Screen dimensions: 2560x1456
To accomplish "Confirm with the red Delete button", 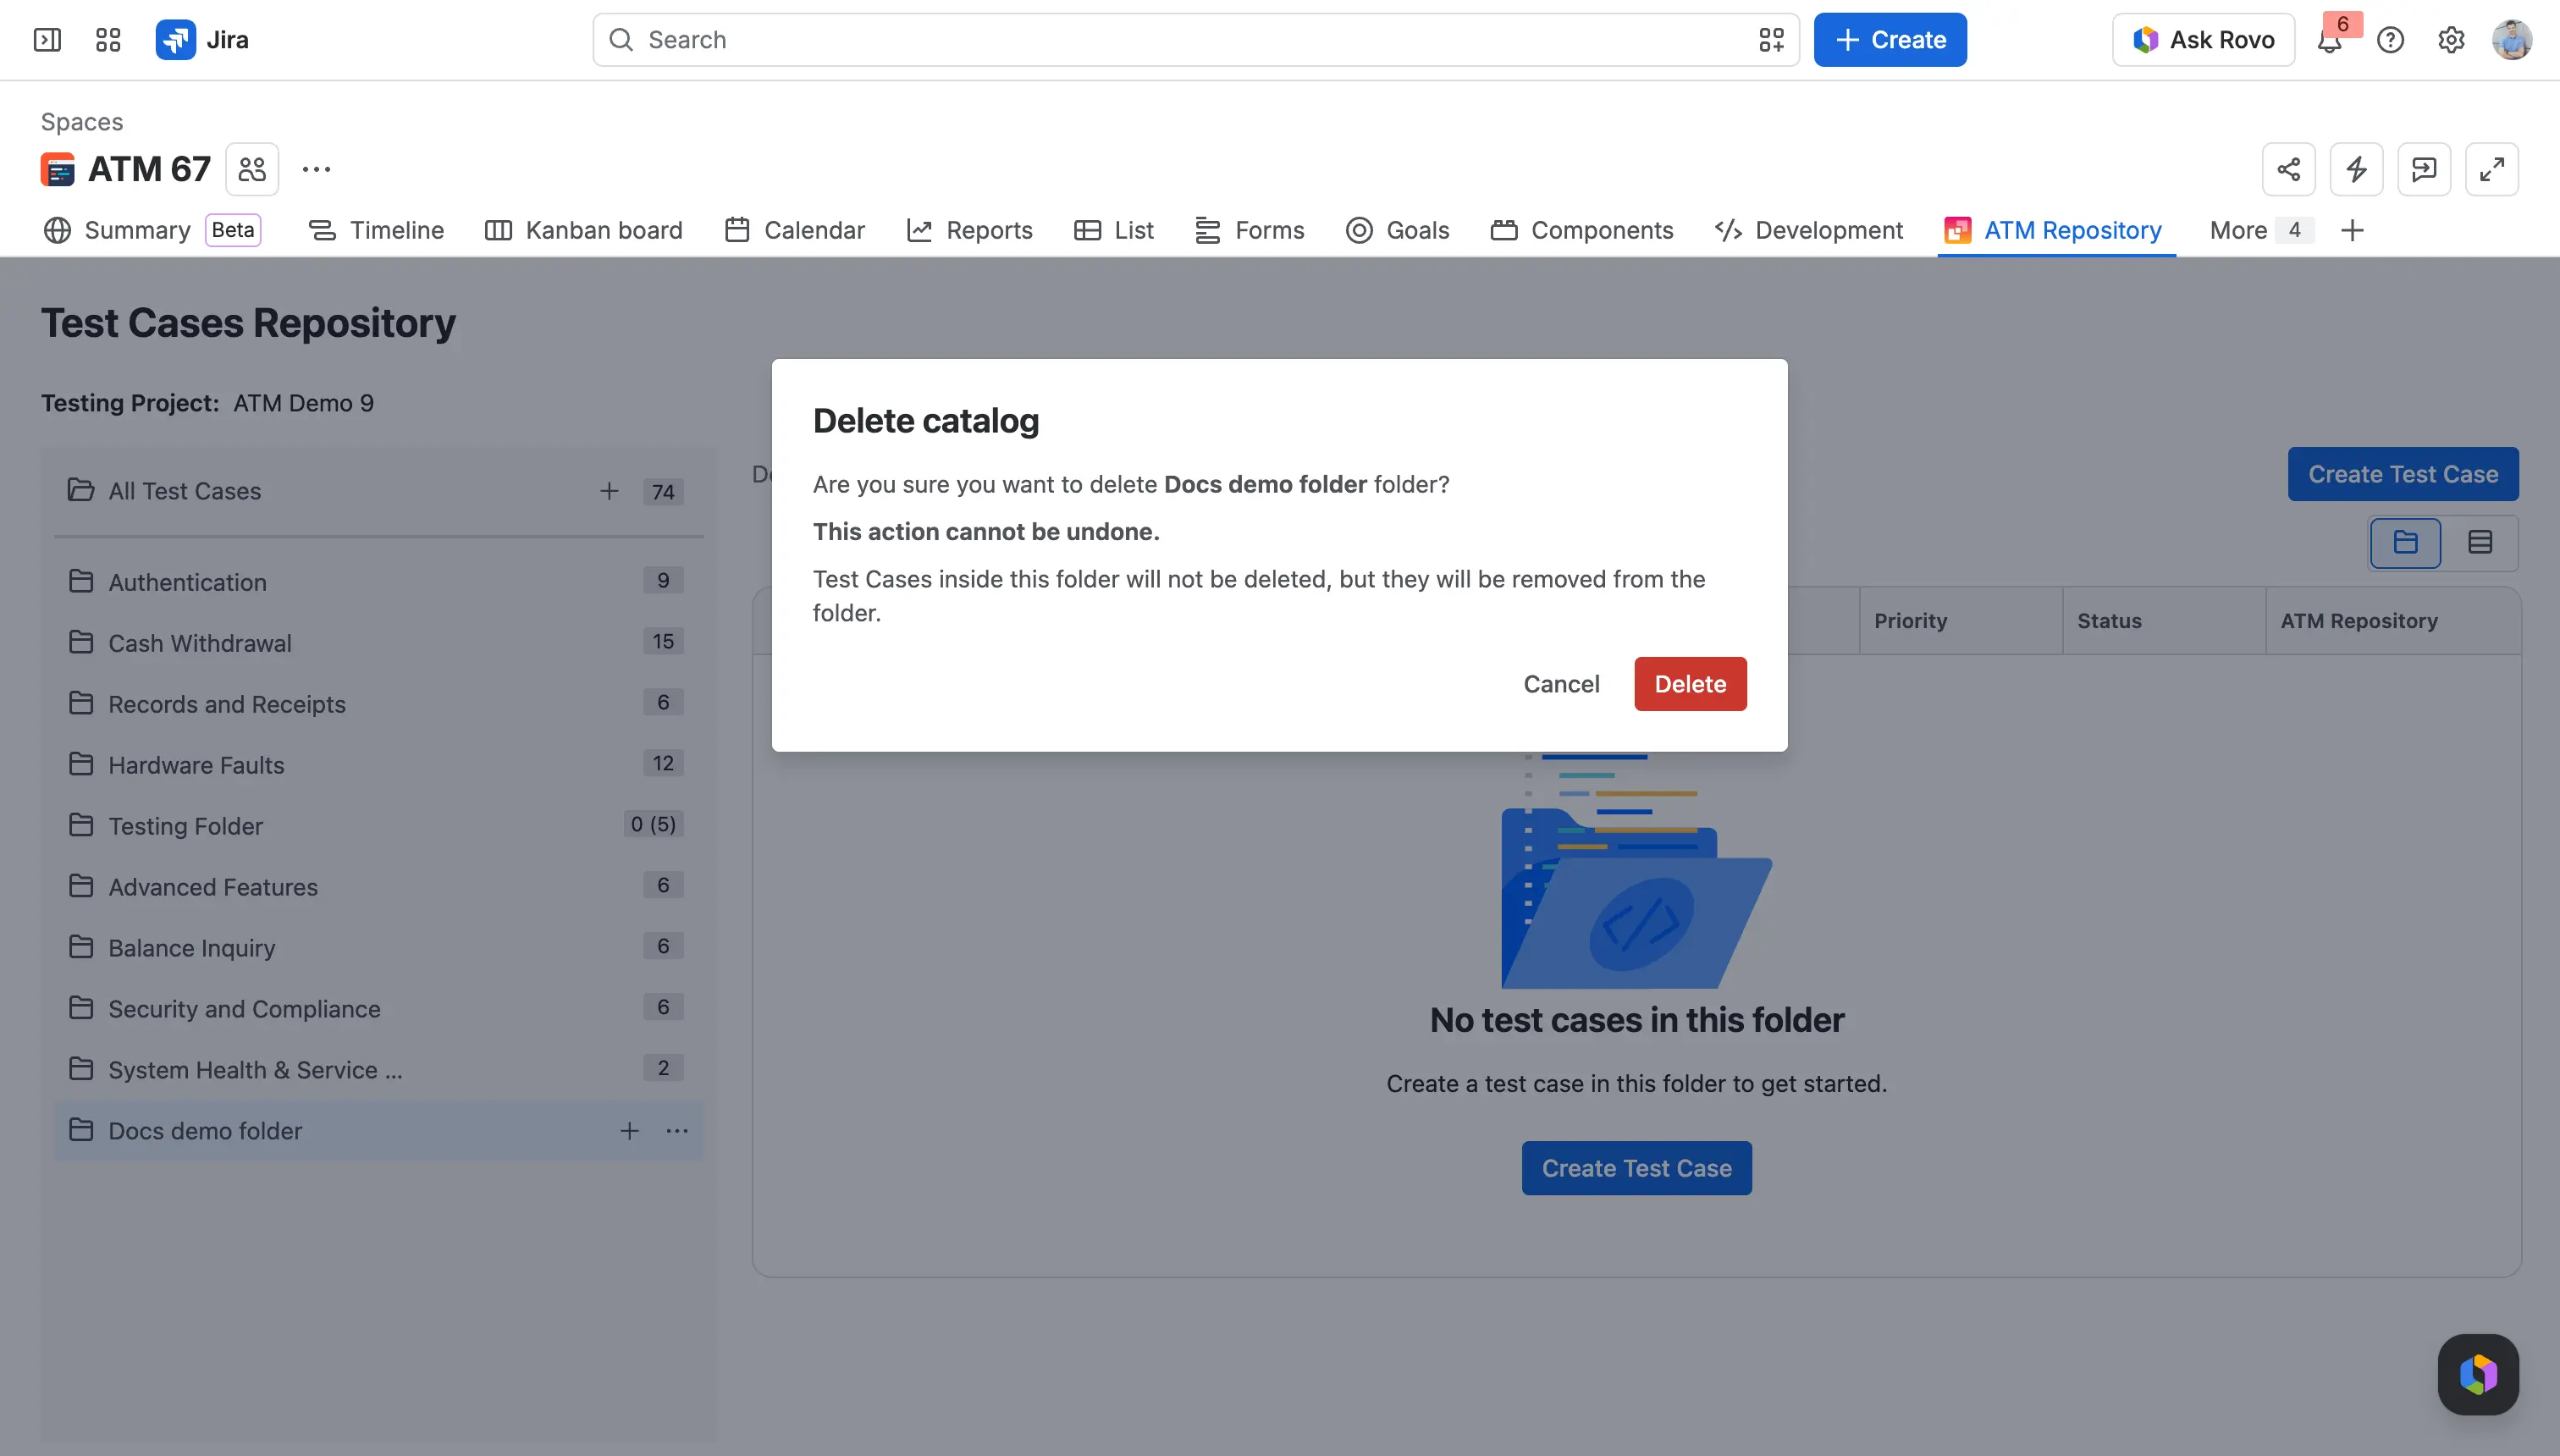I will [x=1690, y=684].
